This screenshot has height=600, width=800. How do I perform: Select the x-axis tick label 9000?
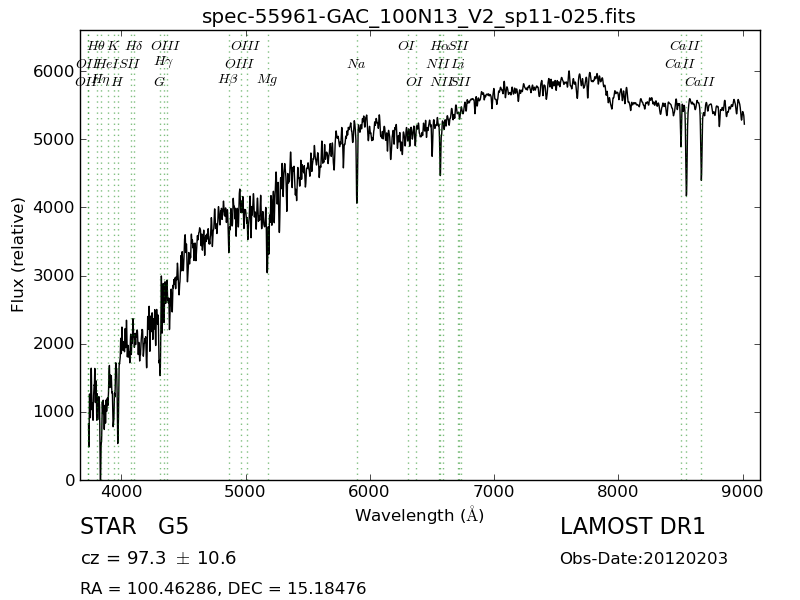(x=743, y=492)
